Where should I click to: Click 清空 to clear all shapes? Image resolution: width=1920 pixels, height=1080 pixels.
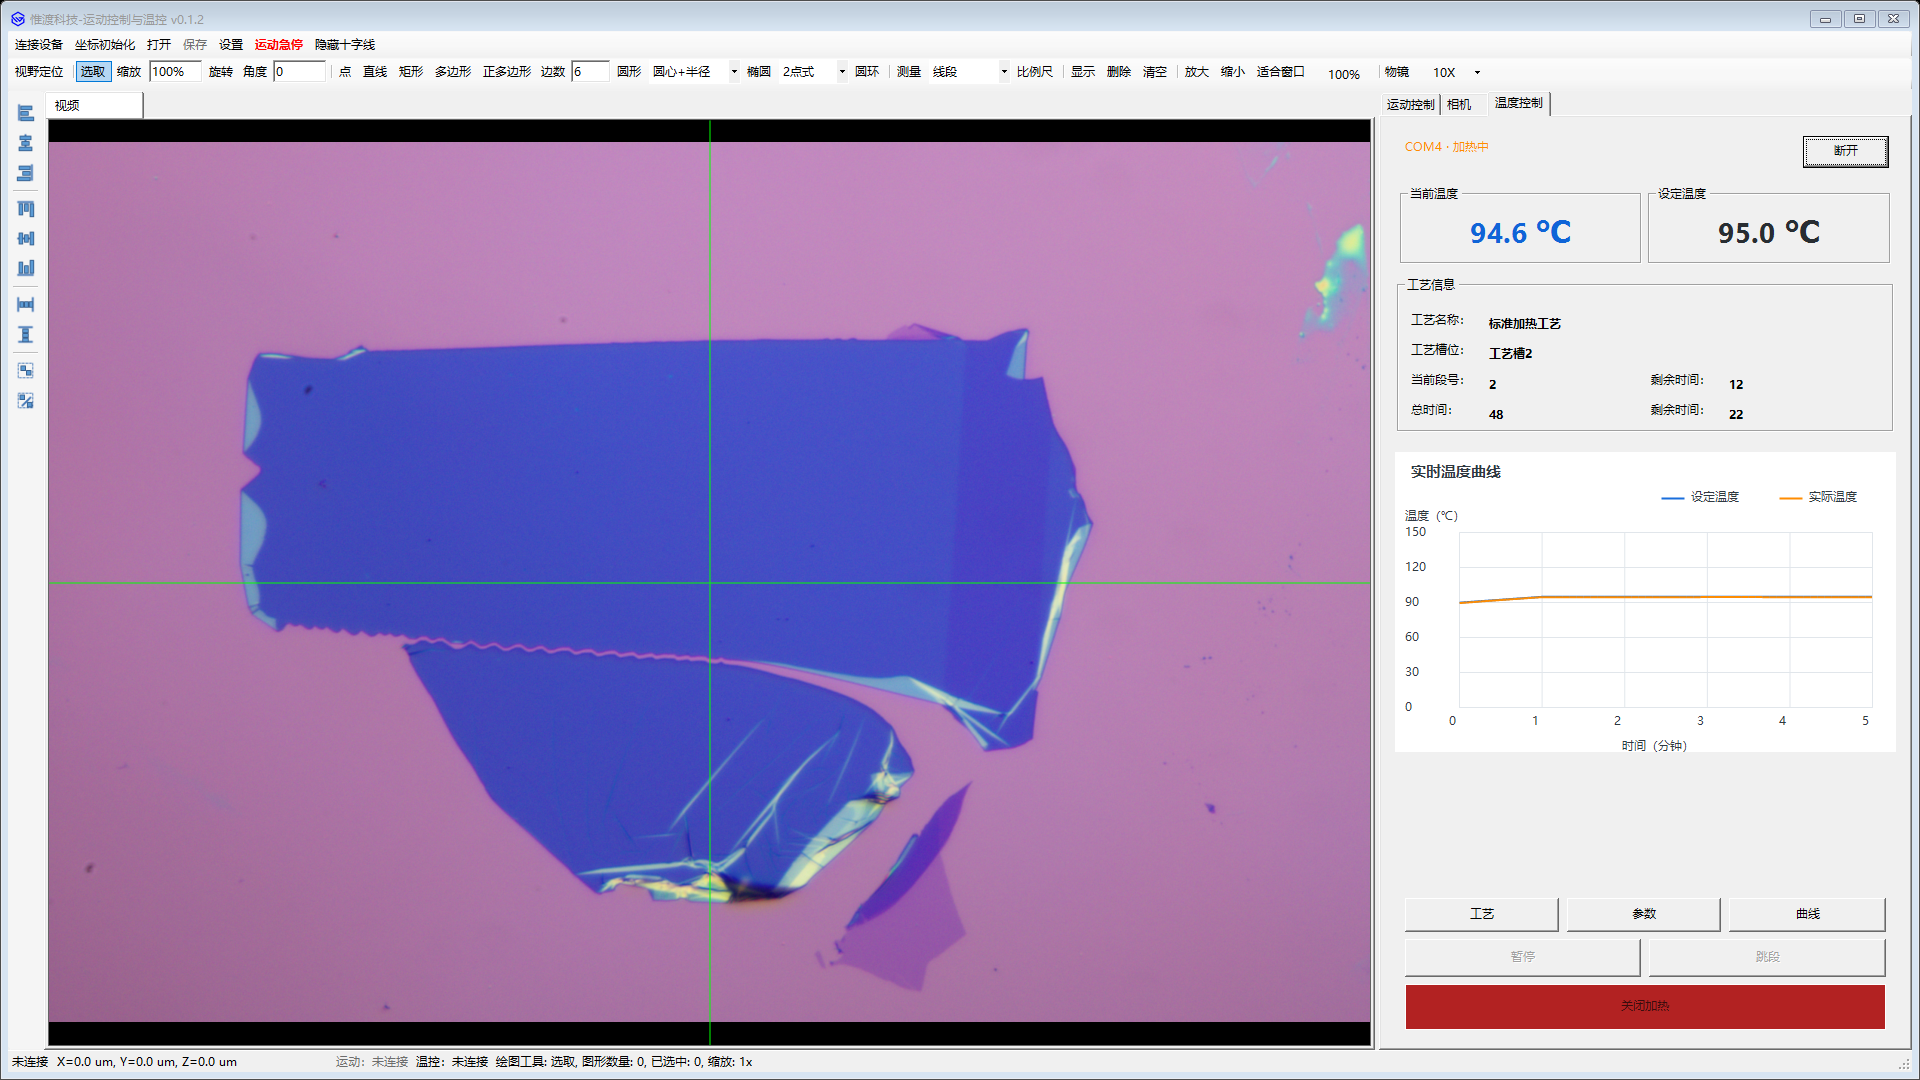pos(1155,72)
